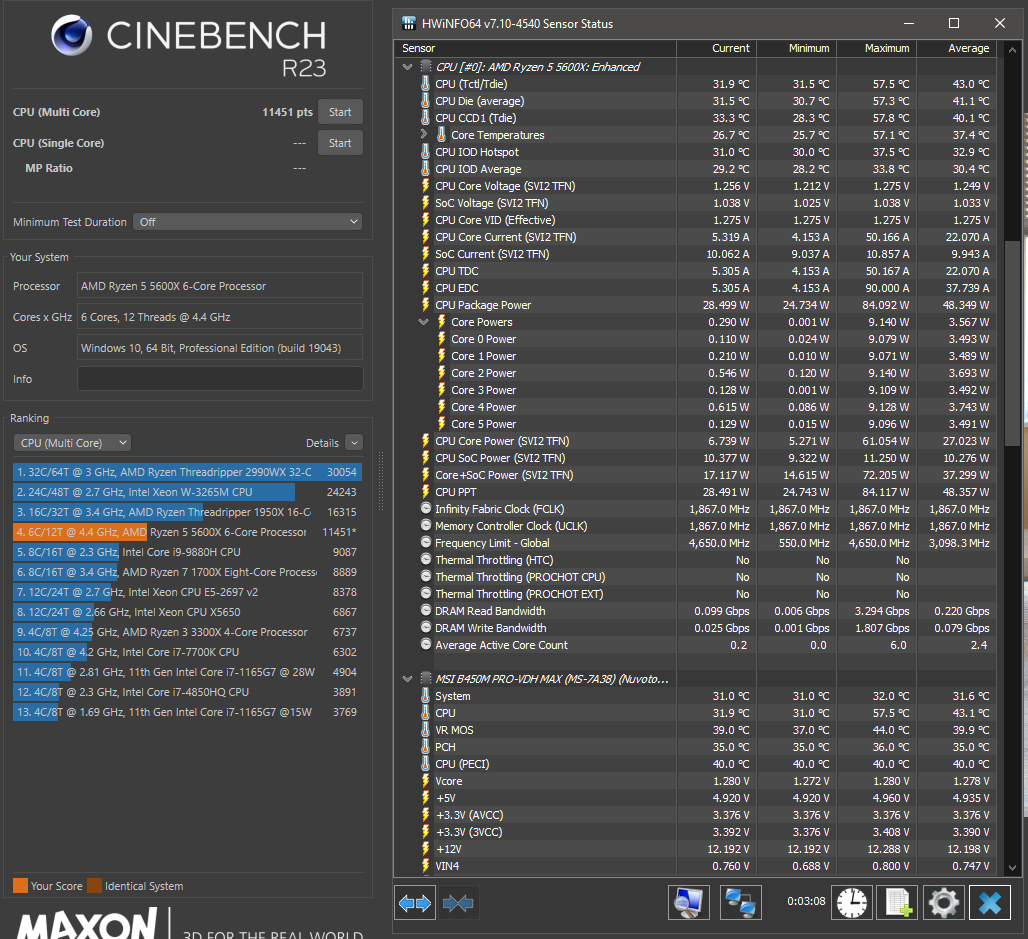Viewport: 1028px width, 939px height.
Task: Start the CPU (Single Core) test
Action: 340,143
